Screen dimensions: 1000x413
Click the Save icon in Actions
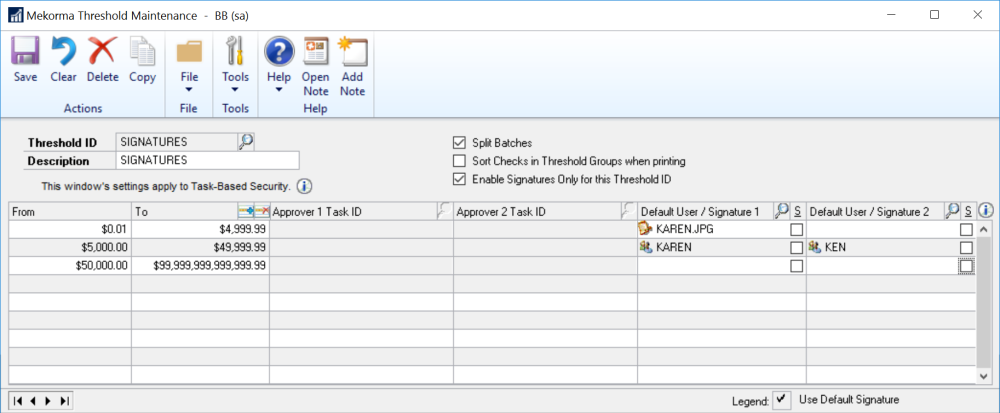pos(26,51)
